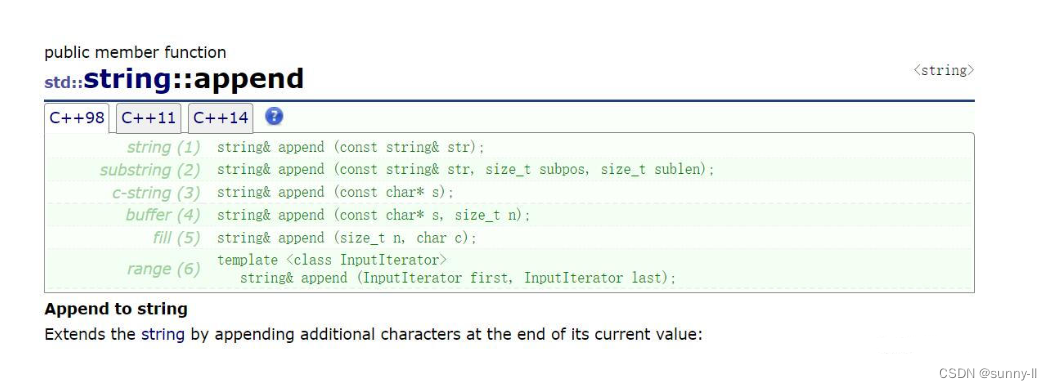Click the std::string::append page title

[174, 79]
